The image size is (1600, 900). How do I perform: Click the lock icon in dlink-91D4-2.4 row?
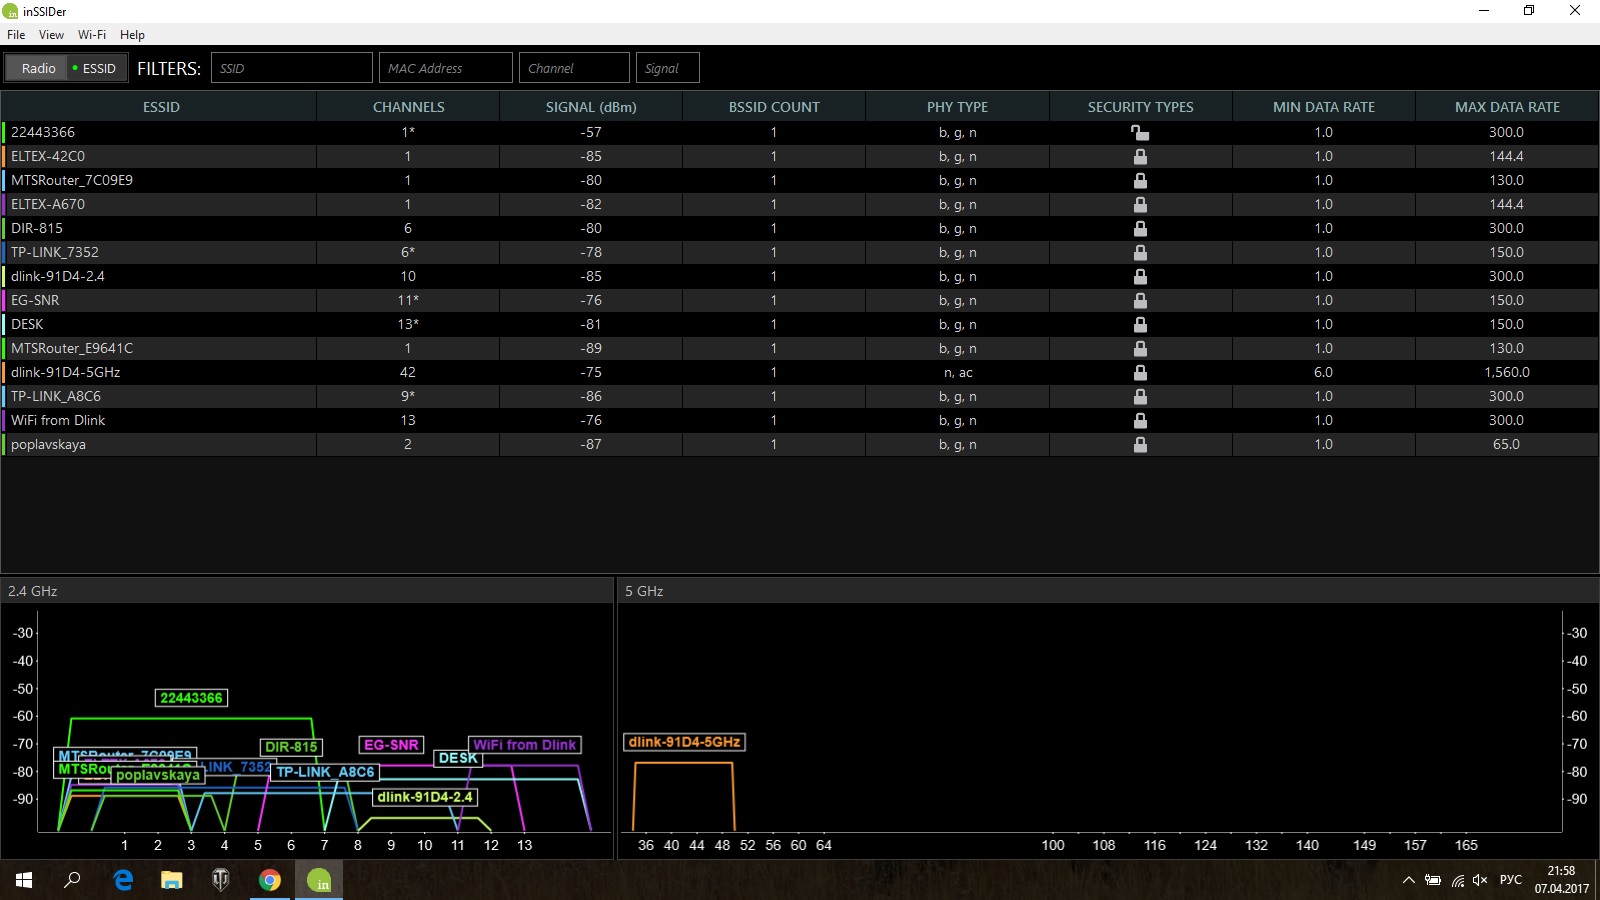[x=1140, y=276]
